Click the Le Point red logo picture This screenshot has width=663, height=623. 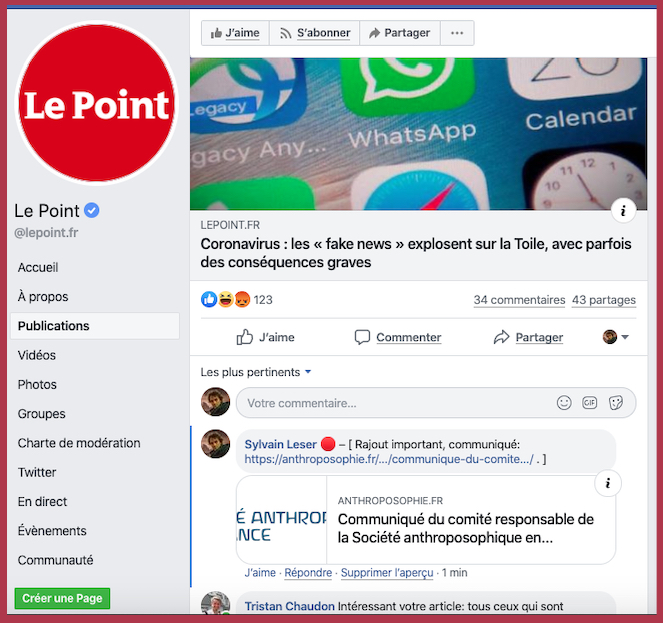click(97, 103)
